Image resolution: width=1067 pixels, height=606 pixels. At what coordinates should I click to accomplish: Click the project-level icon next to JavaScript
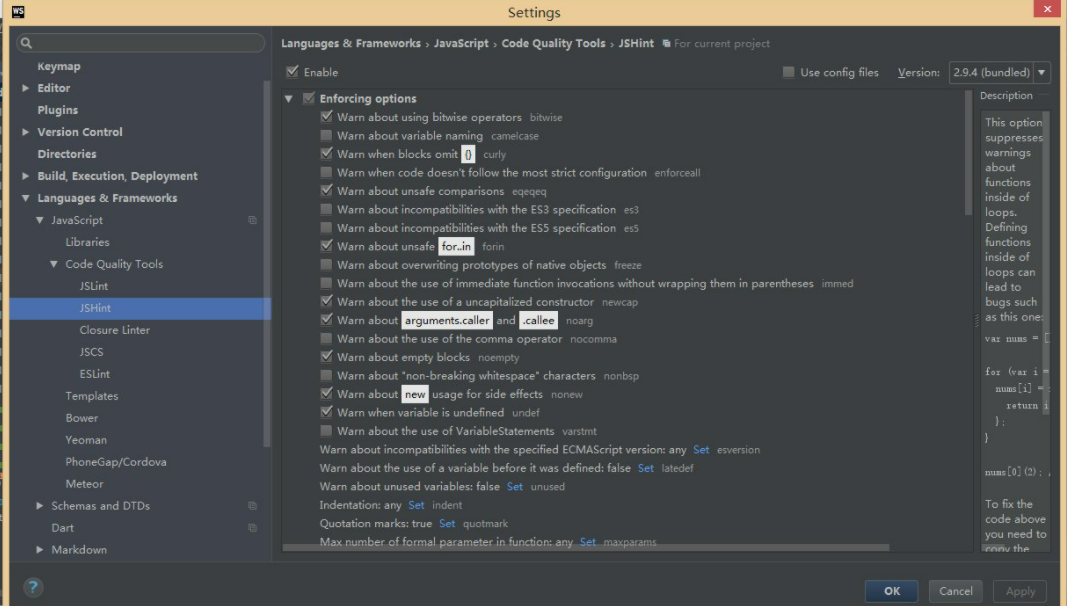point(252,220)
